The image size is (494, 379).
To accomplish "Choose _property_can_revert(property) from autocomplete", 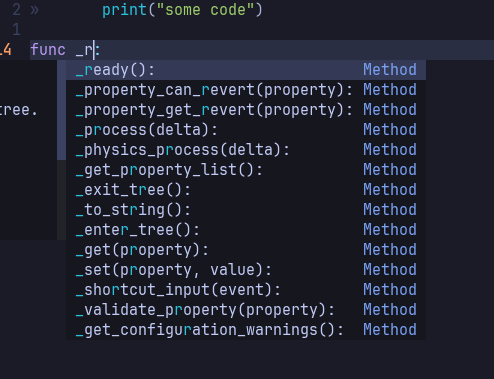I will click(246, 90).
